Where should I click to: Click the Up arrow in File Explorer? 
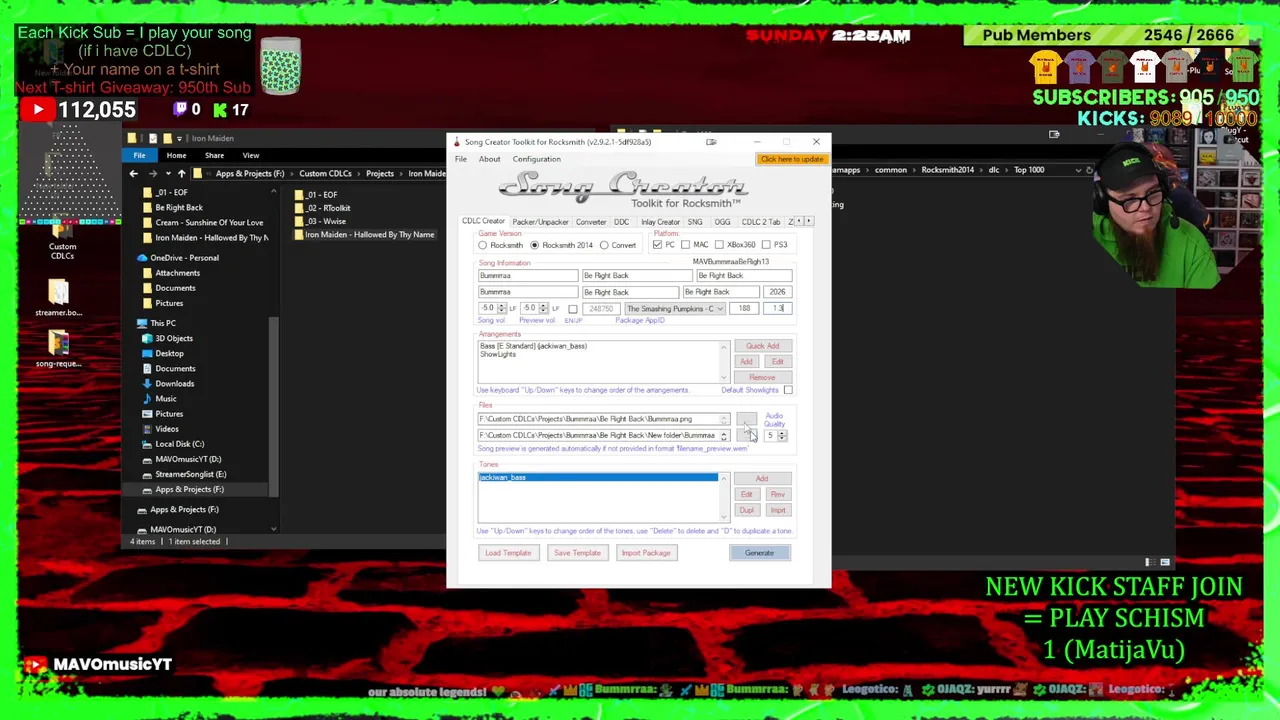click(181, 174)
